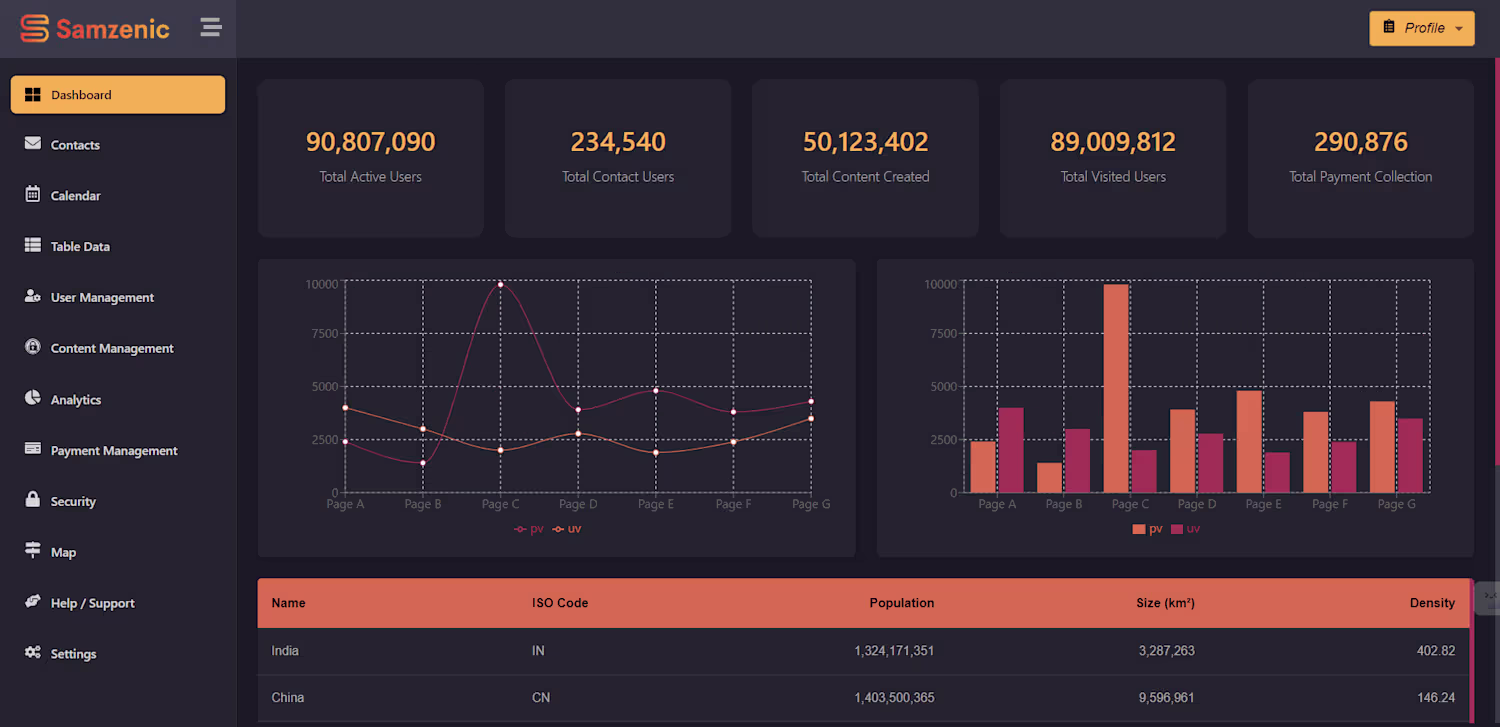Open the Settings gears icon
The image size is (1500, 727).
33,652
